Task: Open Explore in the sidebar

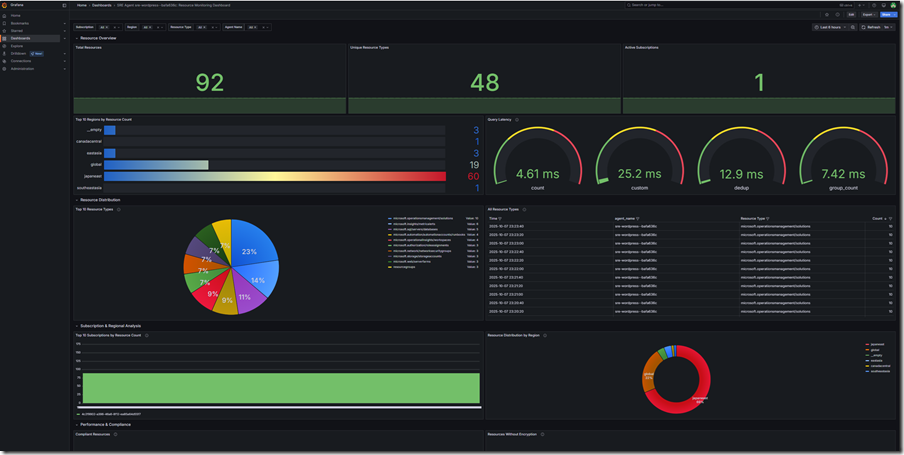Action: pyautogui.click(x=17, y=46)
